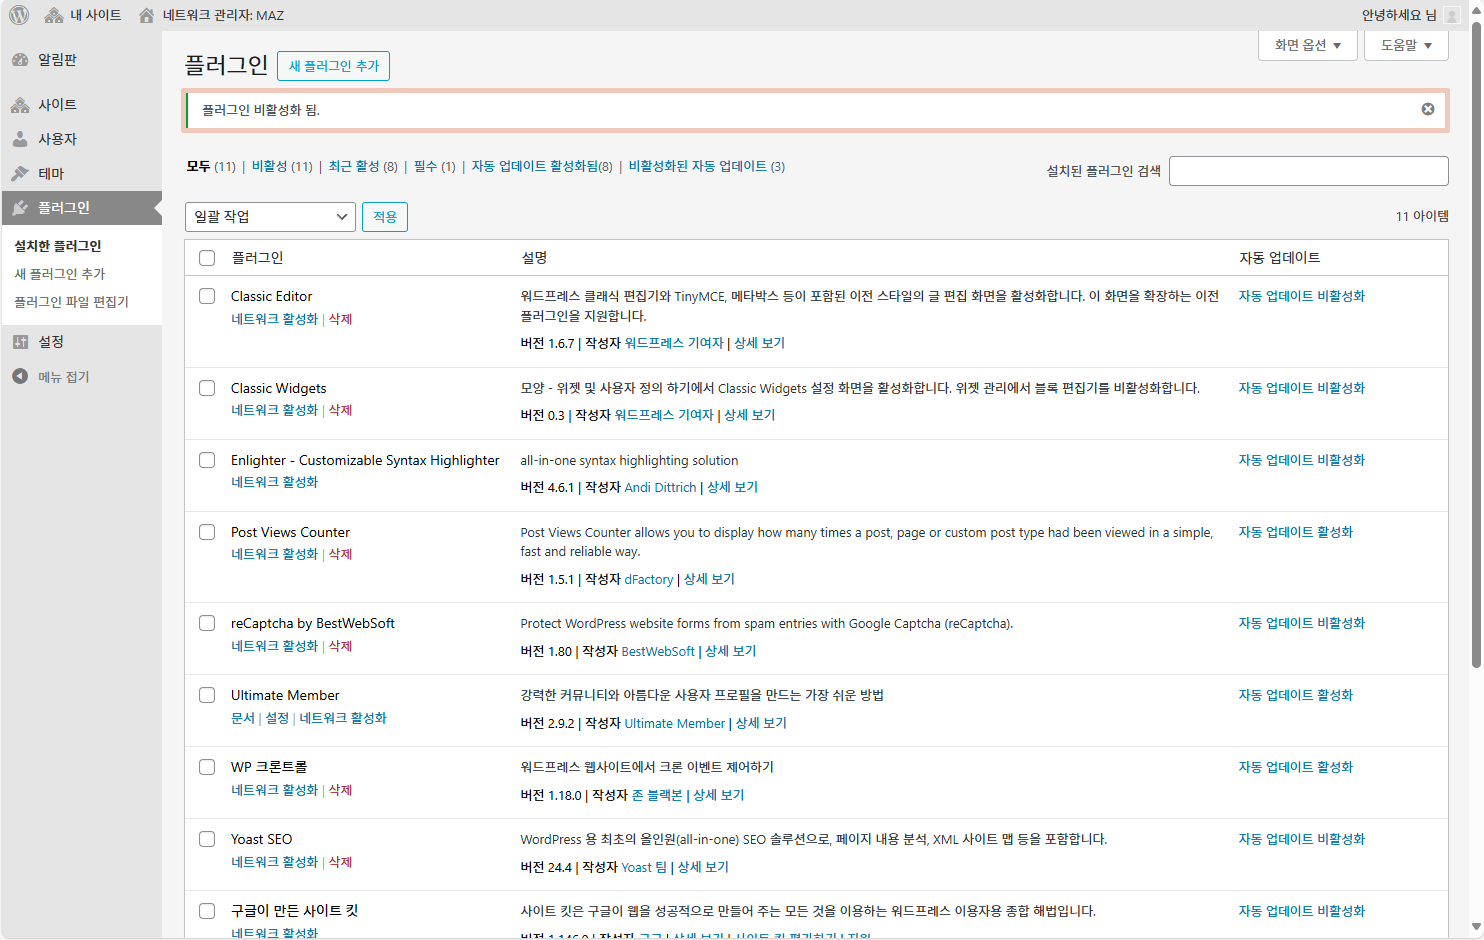Screen dimensions: 1484x940
Task: Check the Classic Editor checkbox
Action: (x=207, y=296)
